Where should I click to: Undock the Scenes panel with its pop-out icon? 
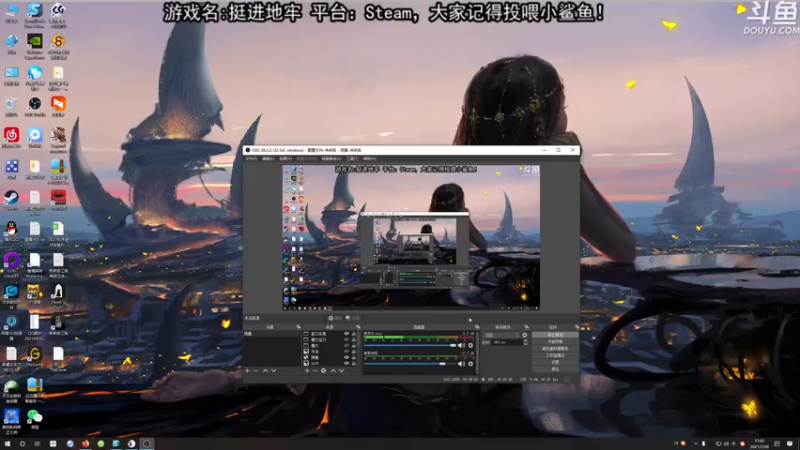point(298,327)
